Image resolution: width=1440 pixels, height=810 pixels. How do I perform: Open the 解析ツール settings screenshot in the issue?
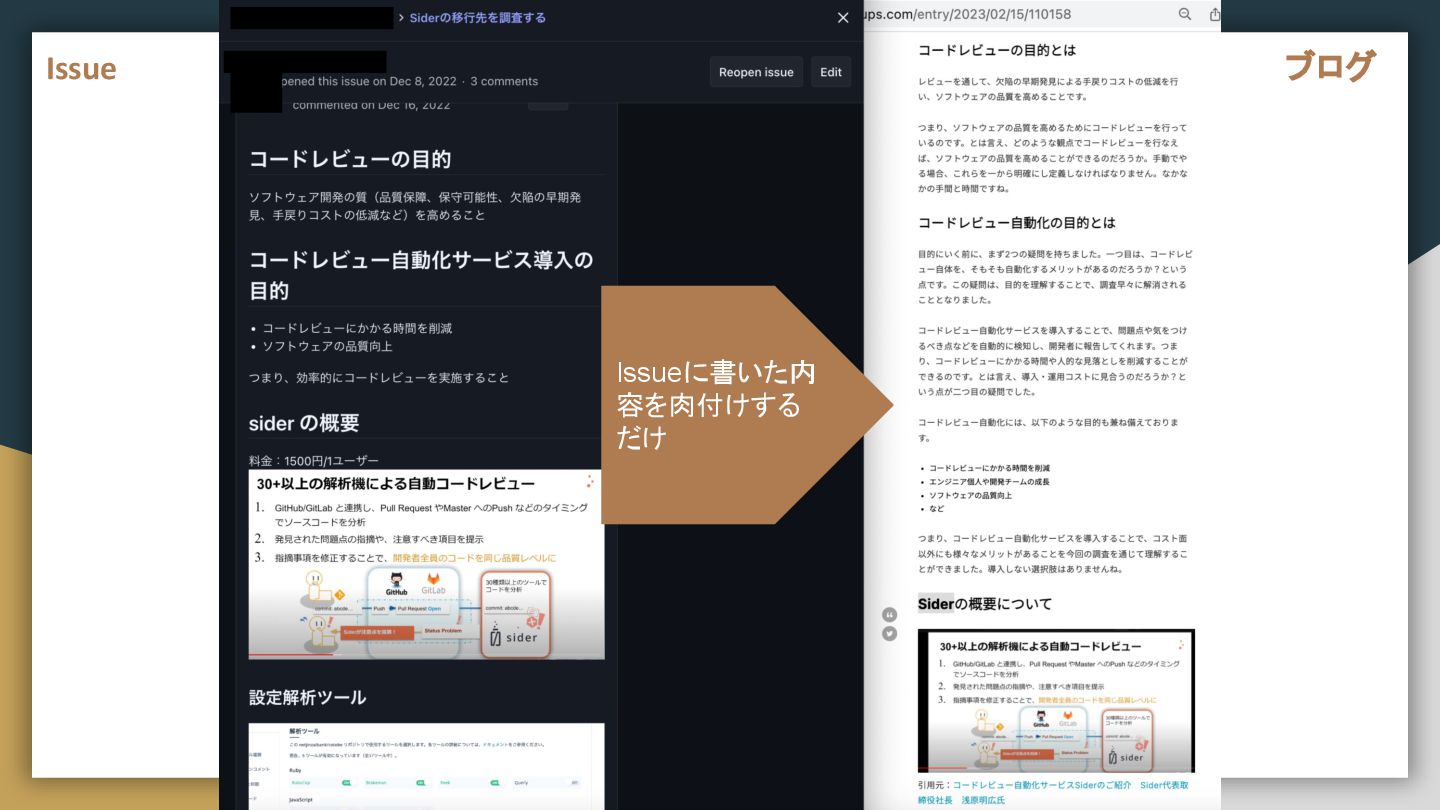coord(426,766)
